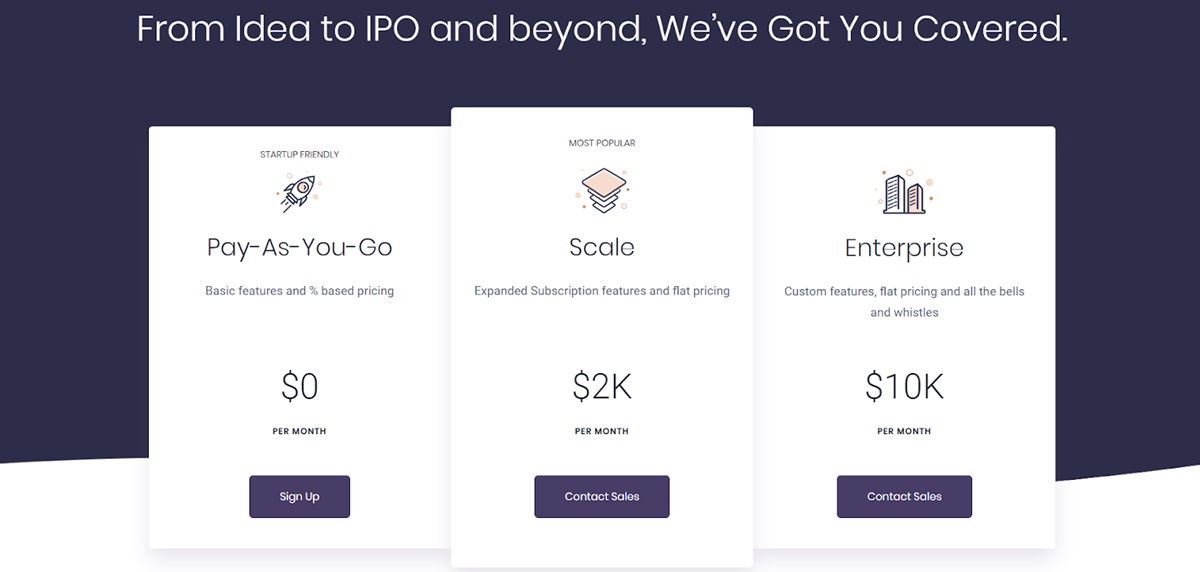Click the "Custom features, flat pricing" description
Screen dimensions: 1200x572
pyautogui.click(x=904, y=302)
